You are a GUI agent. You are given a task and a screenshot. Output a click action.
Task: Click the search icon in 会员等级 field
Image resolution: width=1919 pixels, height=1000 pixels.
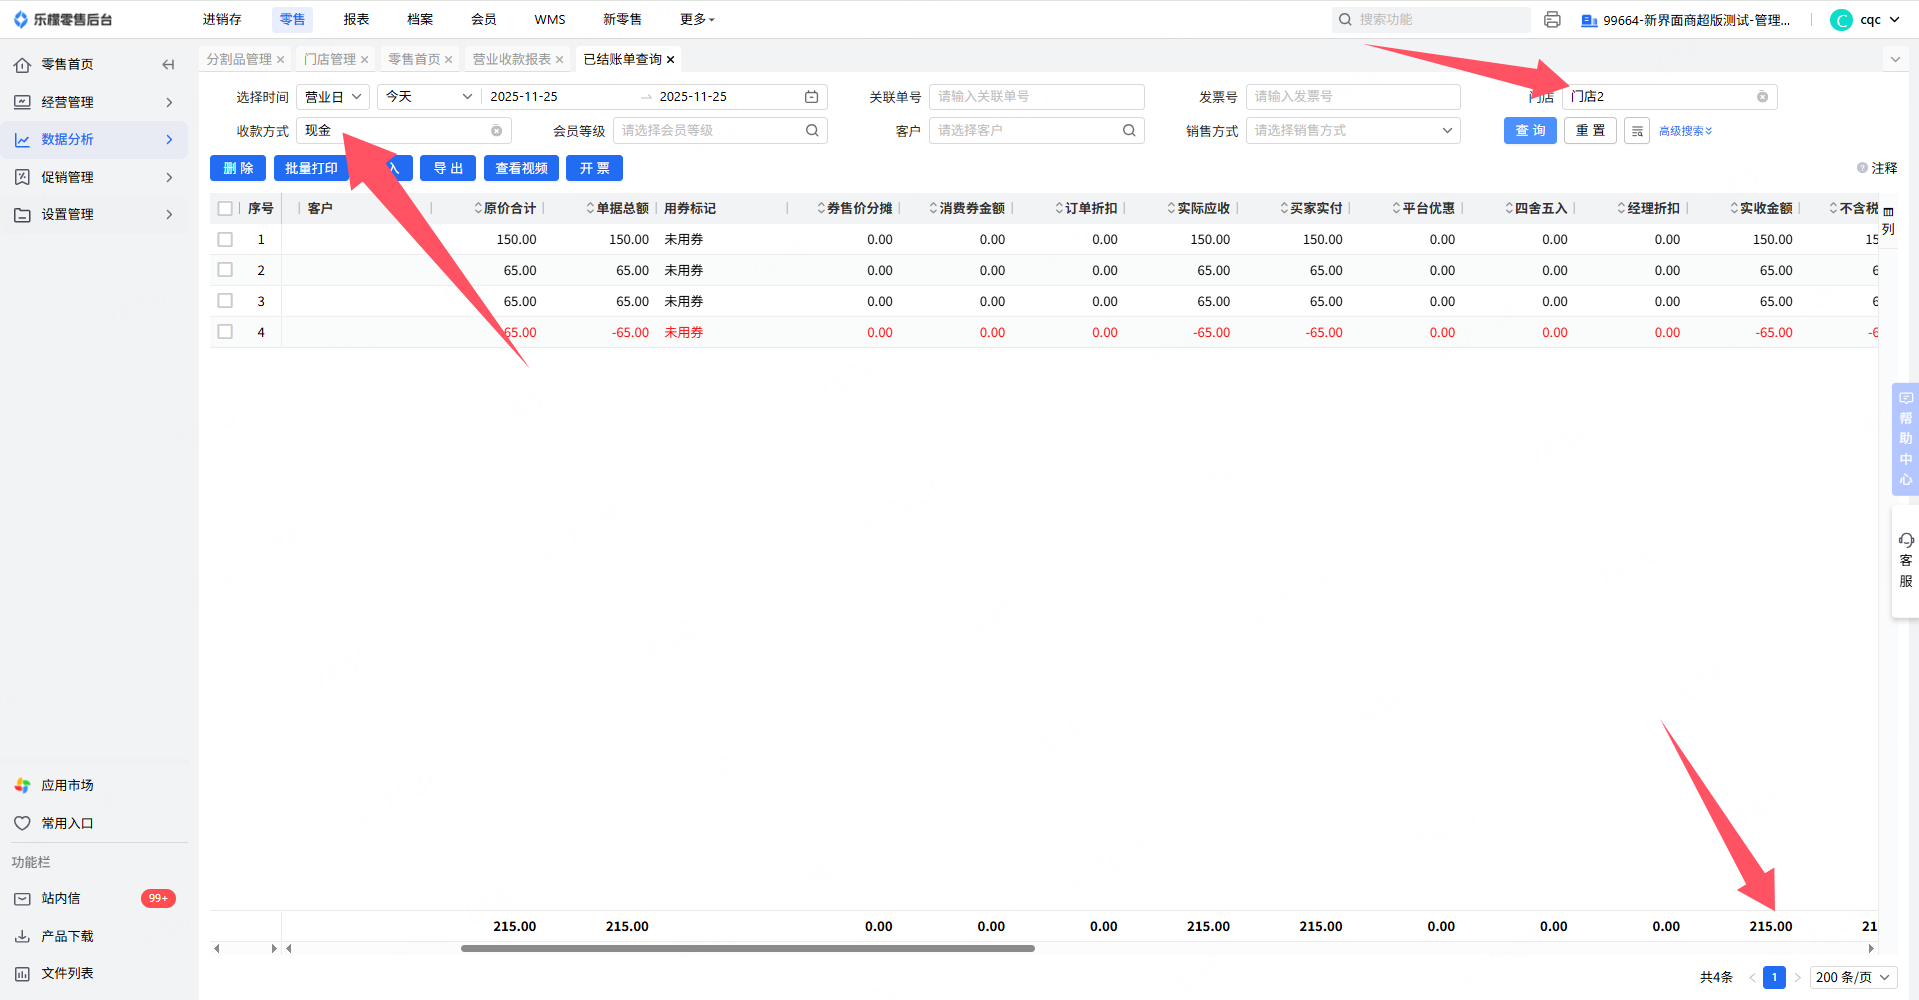[x=812, y=131]
